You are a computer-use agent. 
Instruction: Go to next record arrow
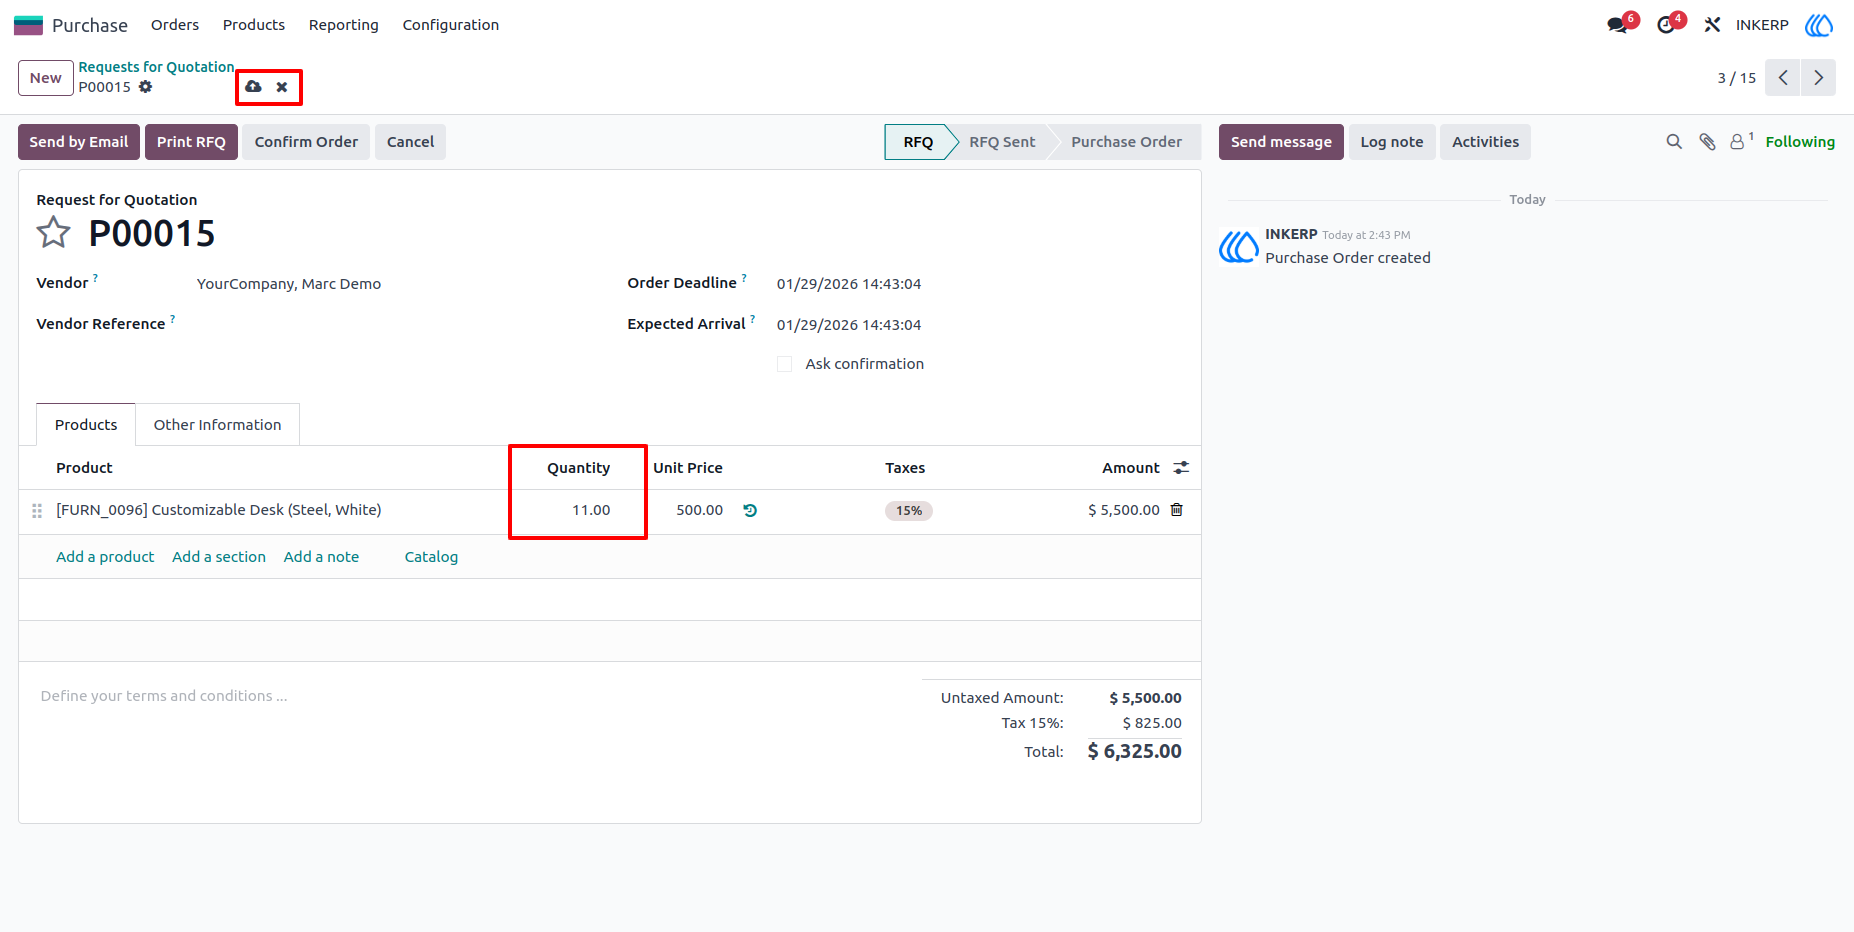pos(1818,78)
